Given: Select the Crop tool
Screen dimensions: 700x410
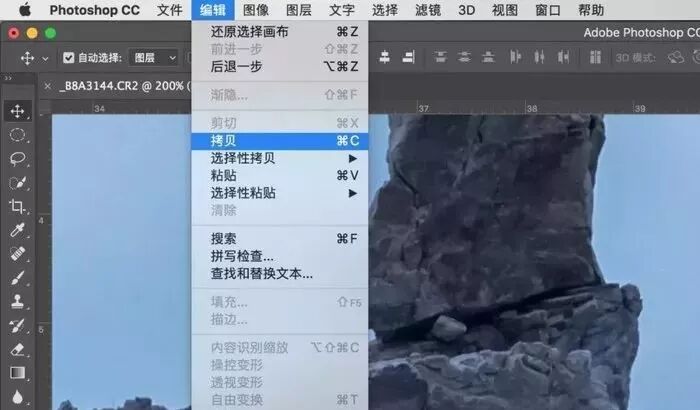Looking at the screenshot, I should (x=17, y=206).
